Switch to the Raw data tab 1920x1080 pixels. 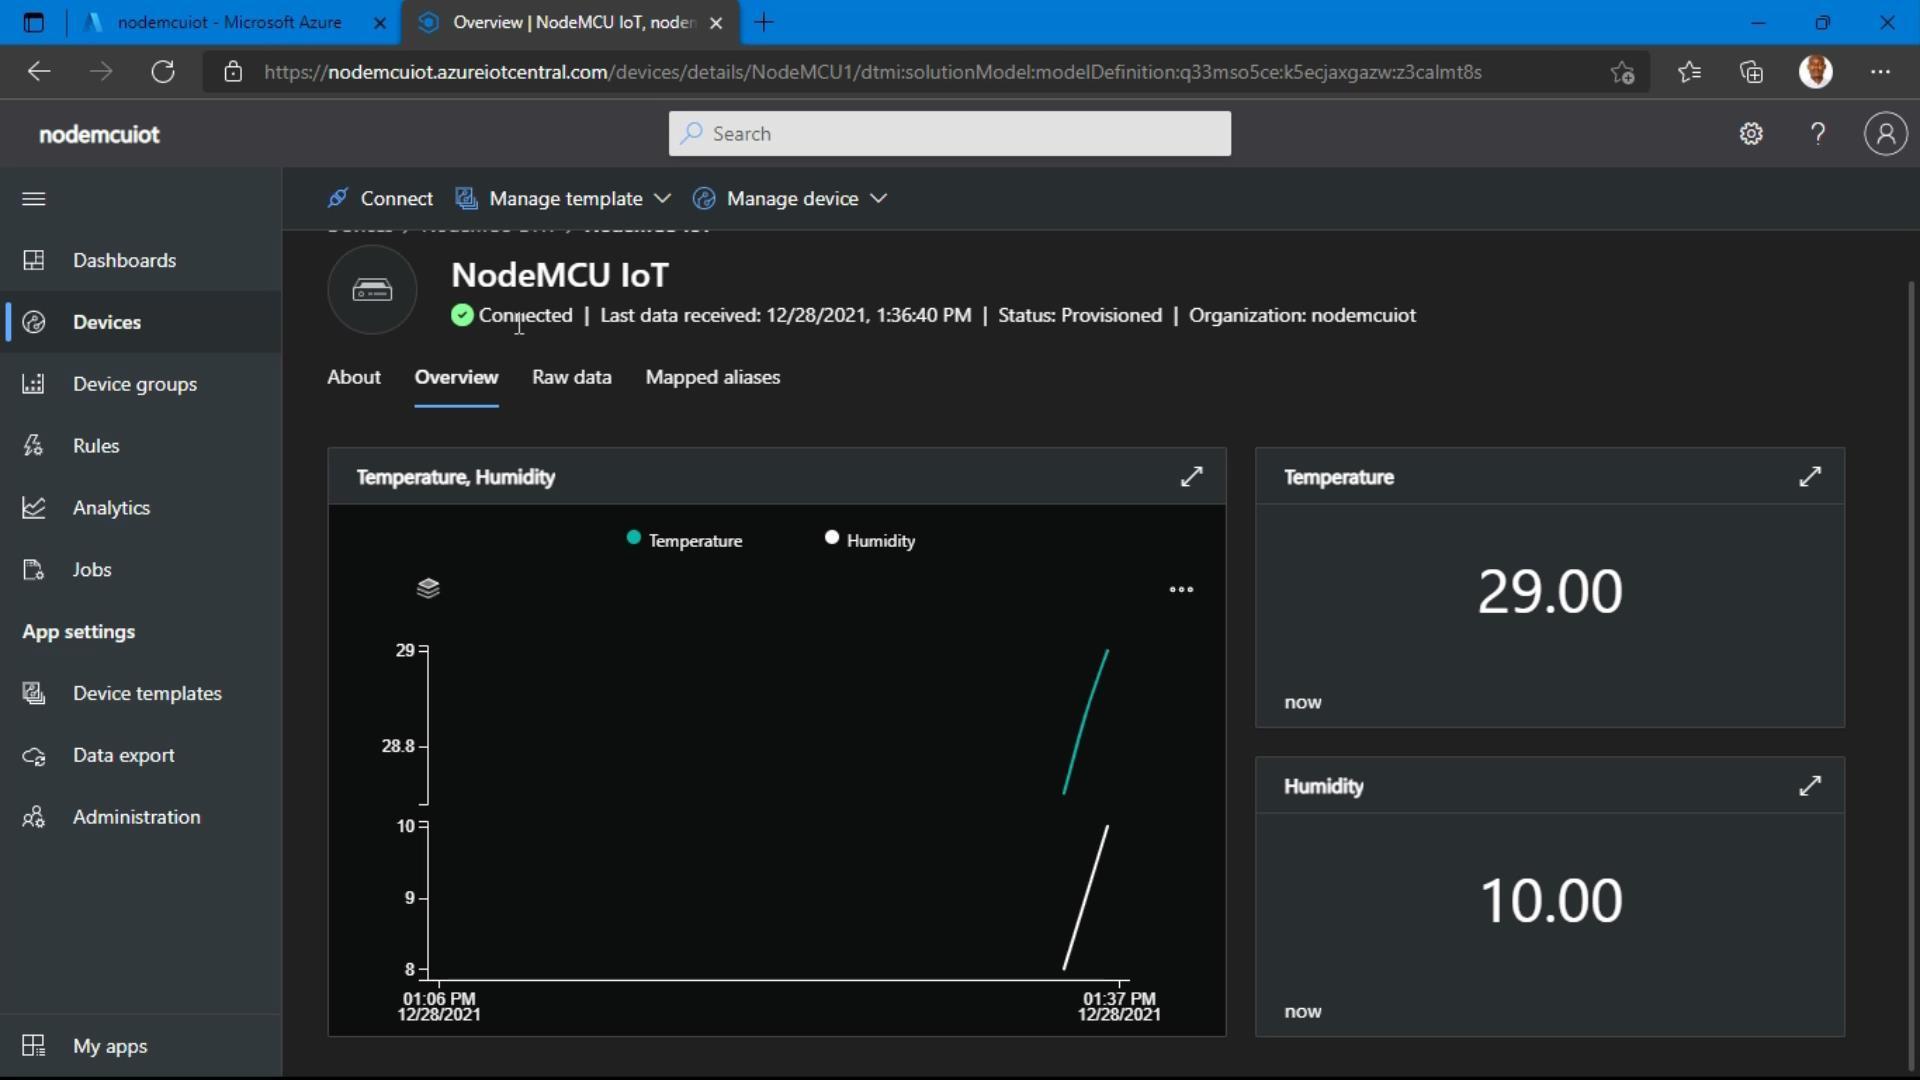click(571, 377)
